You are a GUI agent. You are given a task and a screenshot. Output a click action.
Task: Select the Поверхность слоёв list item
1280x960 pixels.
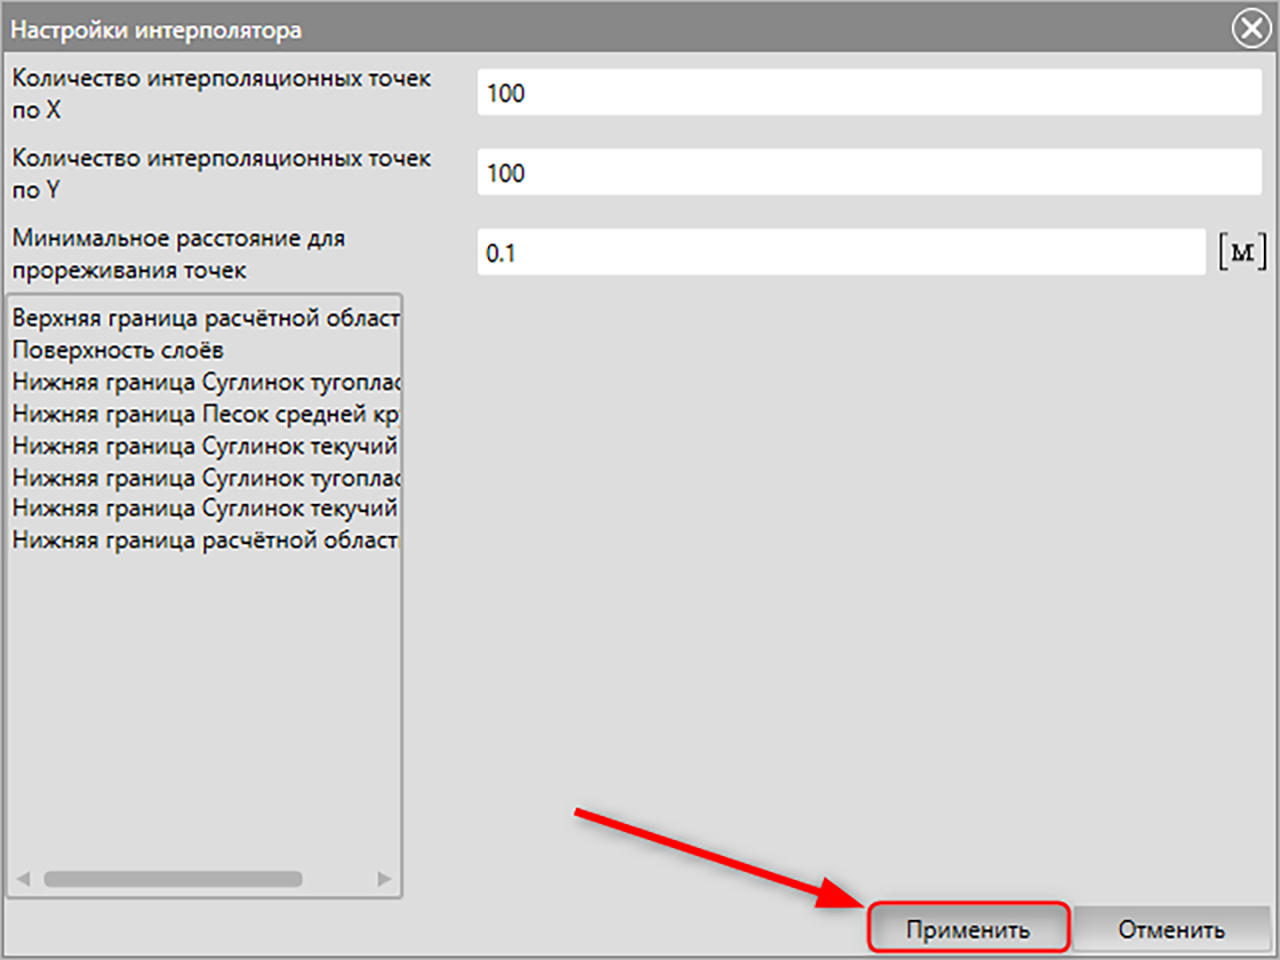point(205,350)
